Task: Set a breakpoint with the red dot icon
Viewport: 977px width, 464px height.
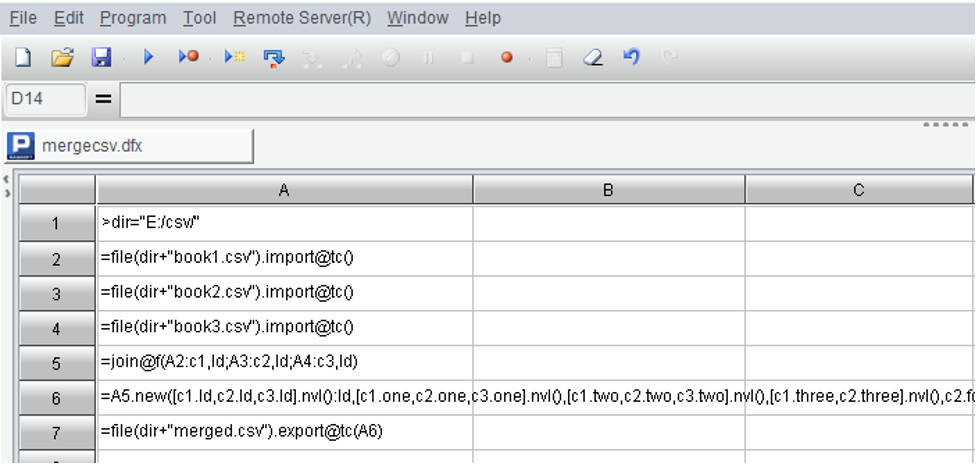Action: point(507,58)
